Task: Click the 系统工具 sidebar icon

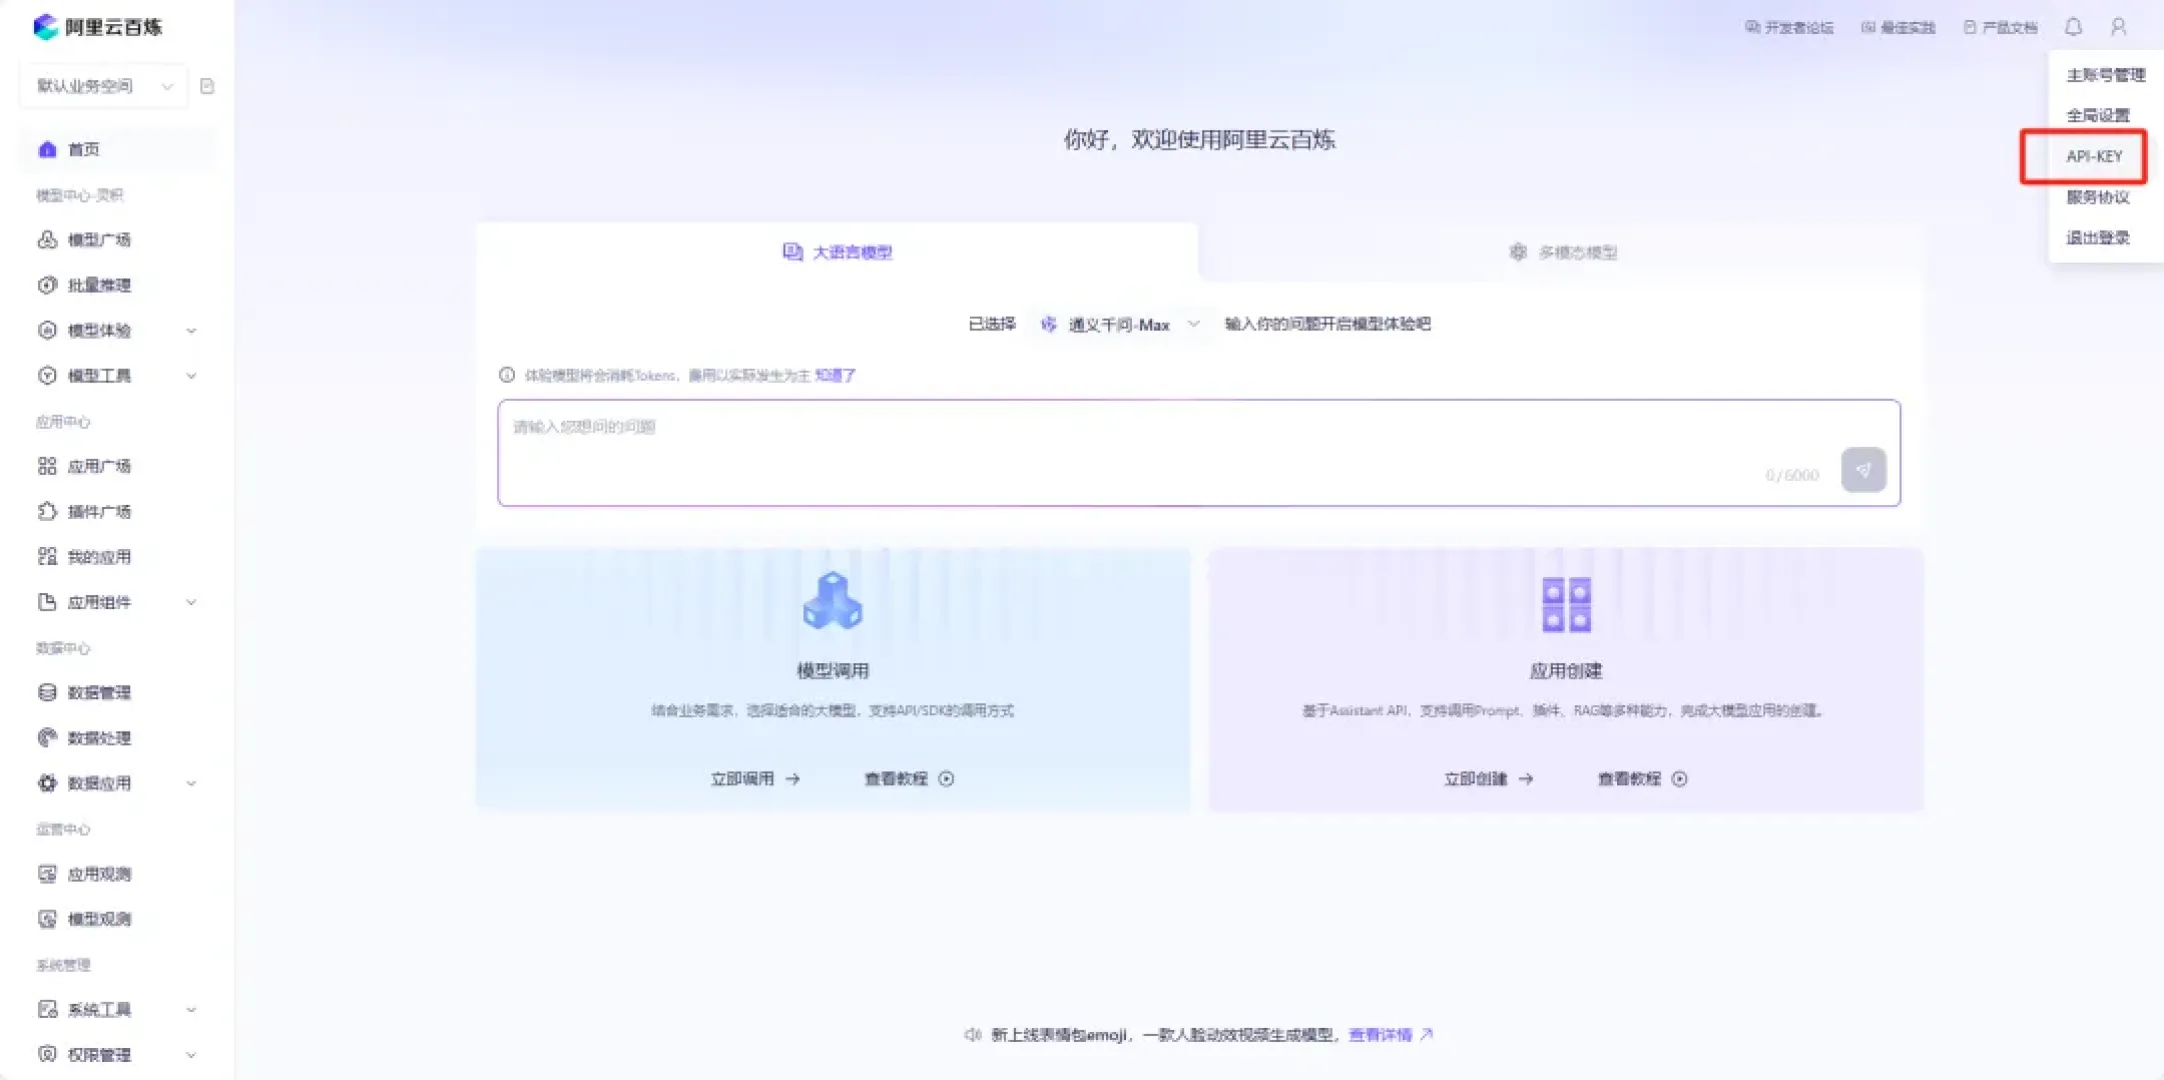Action: coord(47,1010)
